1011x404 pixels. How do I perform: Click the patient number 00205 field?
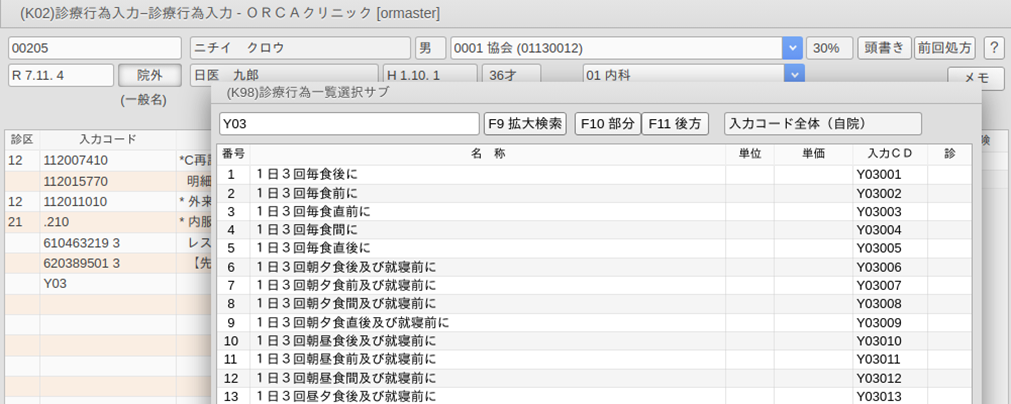tap(95, 48)
